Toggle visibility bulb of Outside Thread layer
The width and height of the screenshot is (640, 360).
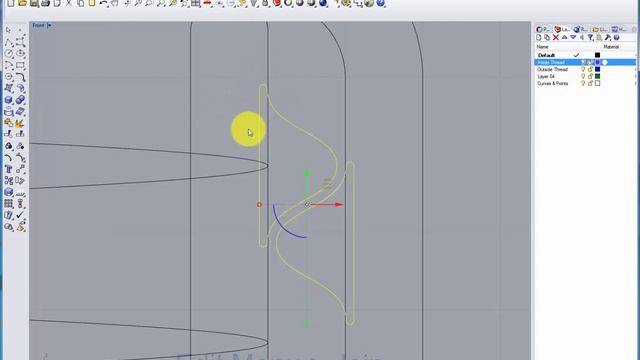coord(583,69)
